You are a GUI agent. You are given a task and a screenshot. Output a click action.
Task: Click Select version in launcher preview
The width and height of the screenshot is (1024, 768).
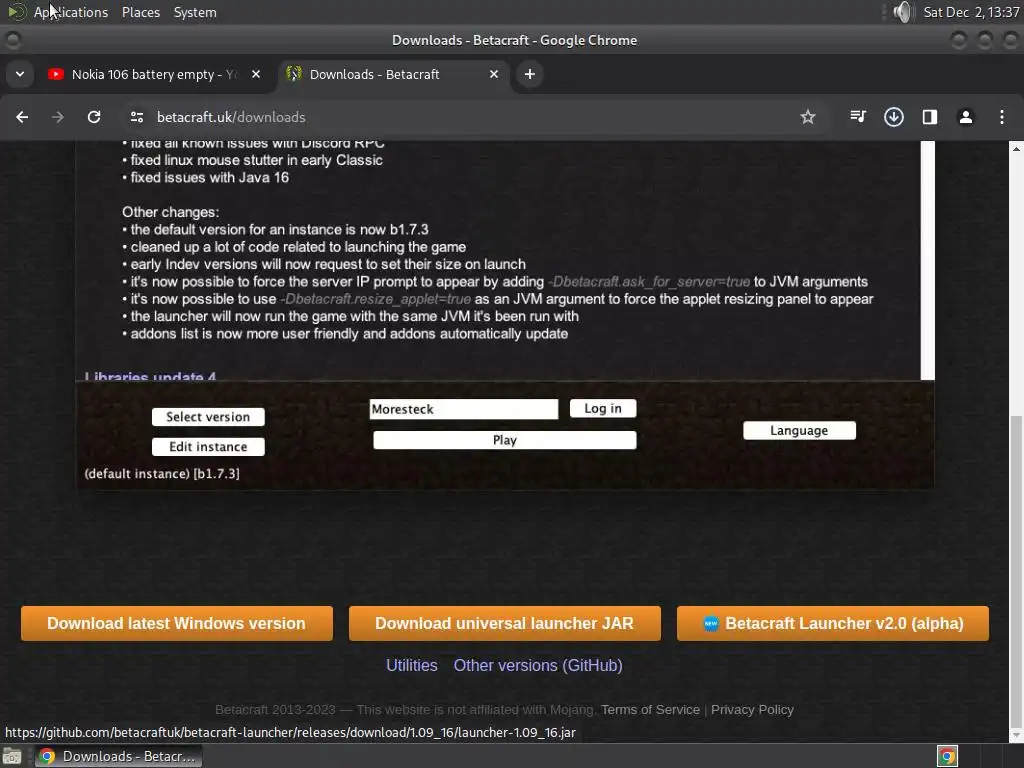coord(208,417)
